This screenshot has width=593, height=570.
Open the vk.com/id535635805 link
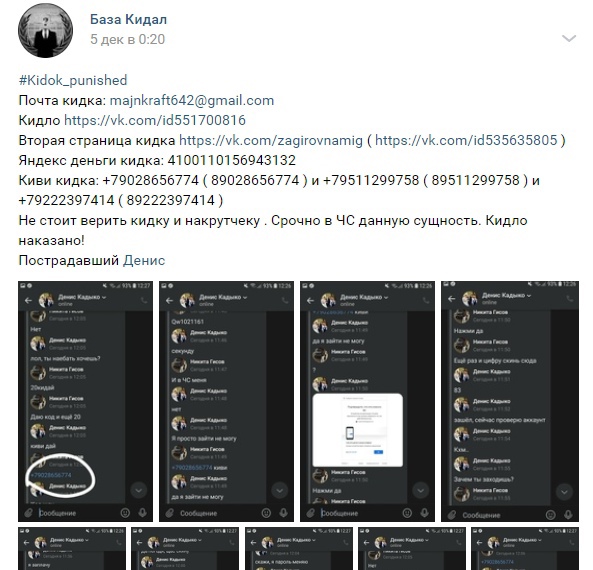[466, 140]
